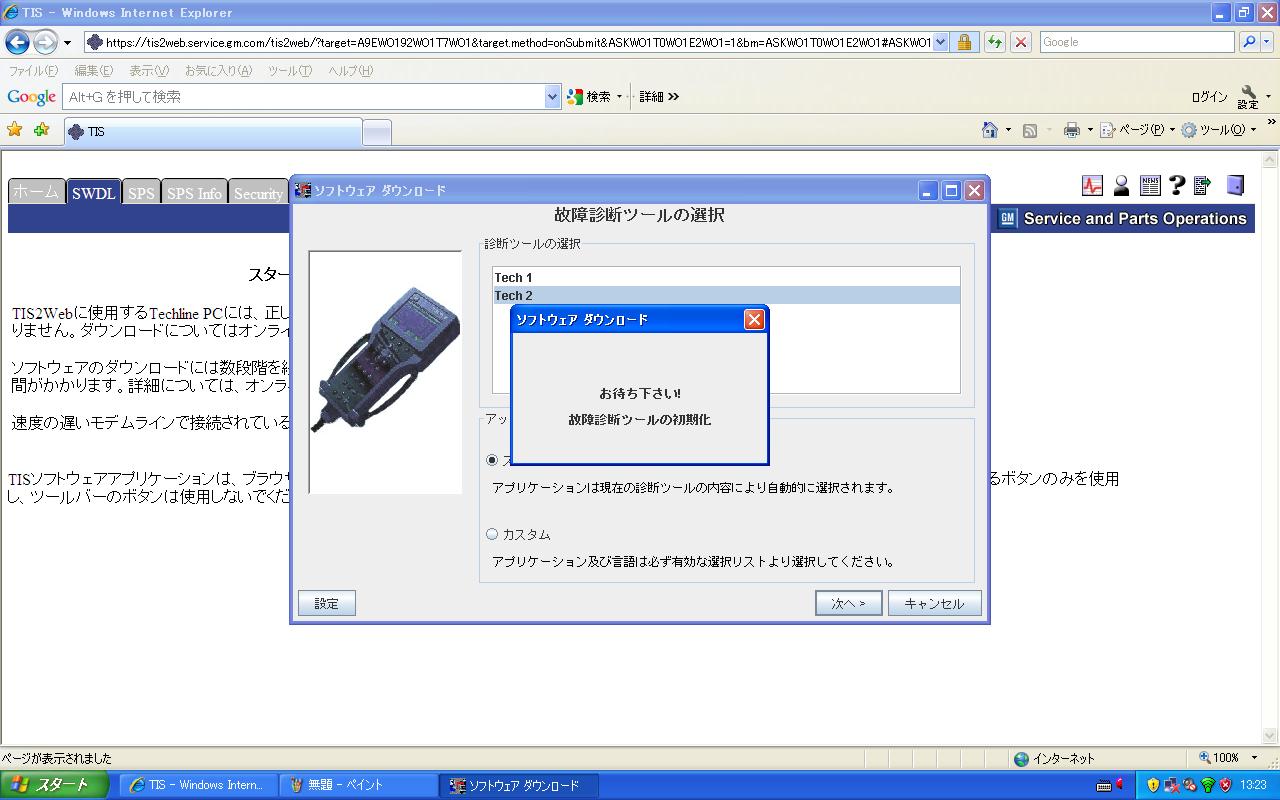Click the magnifier search button in IE
This screenshot has height=800, width=1280.
1248,43
